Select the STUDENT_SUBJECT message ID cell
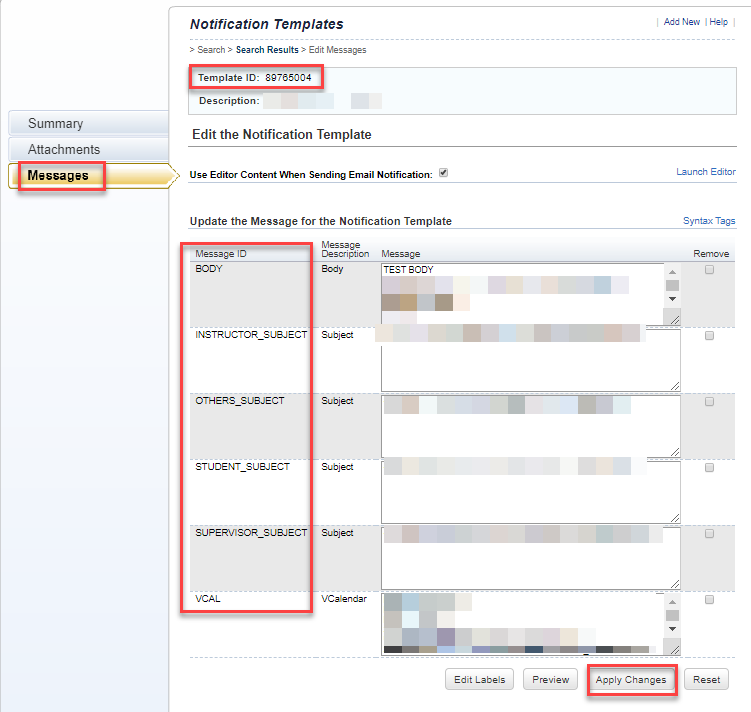 click(242, 467)
